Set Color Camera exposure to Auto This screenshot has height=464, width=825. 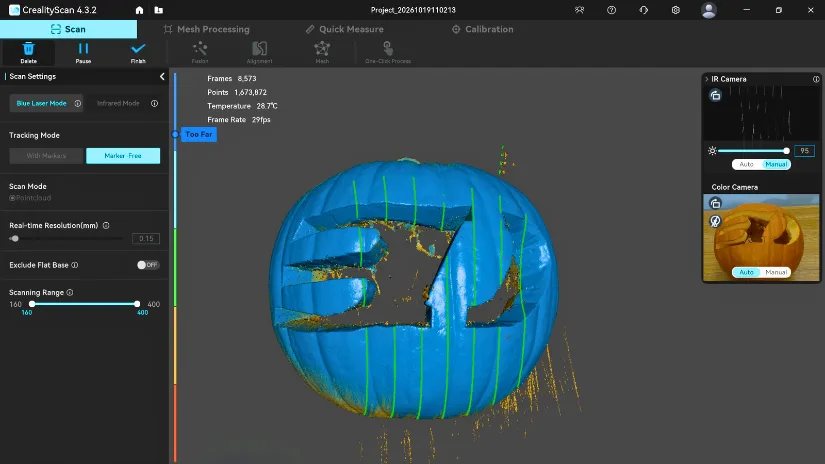coord(746,273)
